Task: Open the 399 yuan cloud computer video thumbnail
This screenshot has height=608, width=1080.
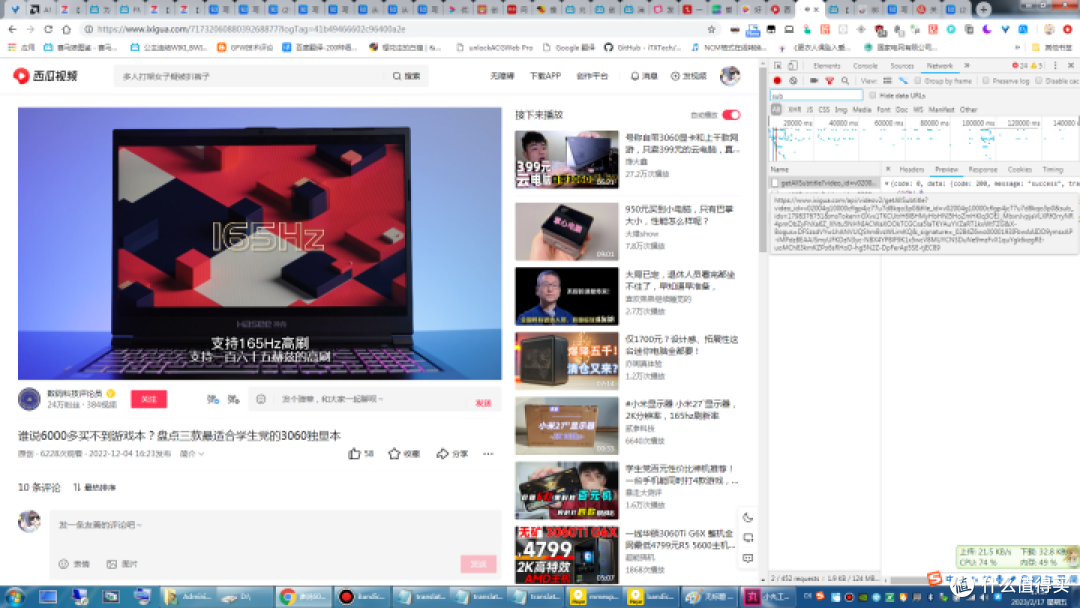Action: (566, 159)
